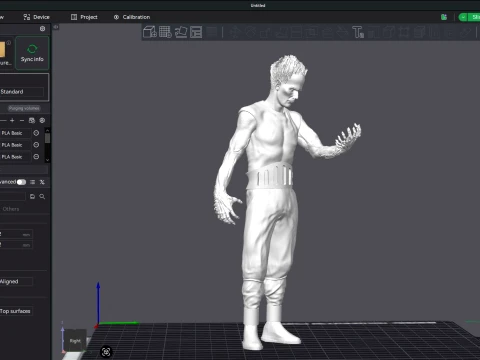Open printer settings gear at panel top

[42, 29]
